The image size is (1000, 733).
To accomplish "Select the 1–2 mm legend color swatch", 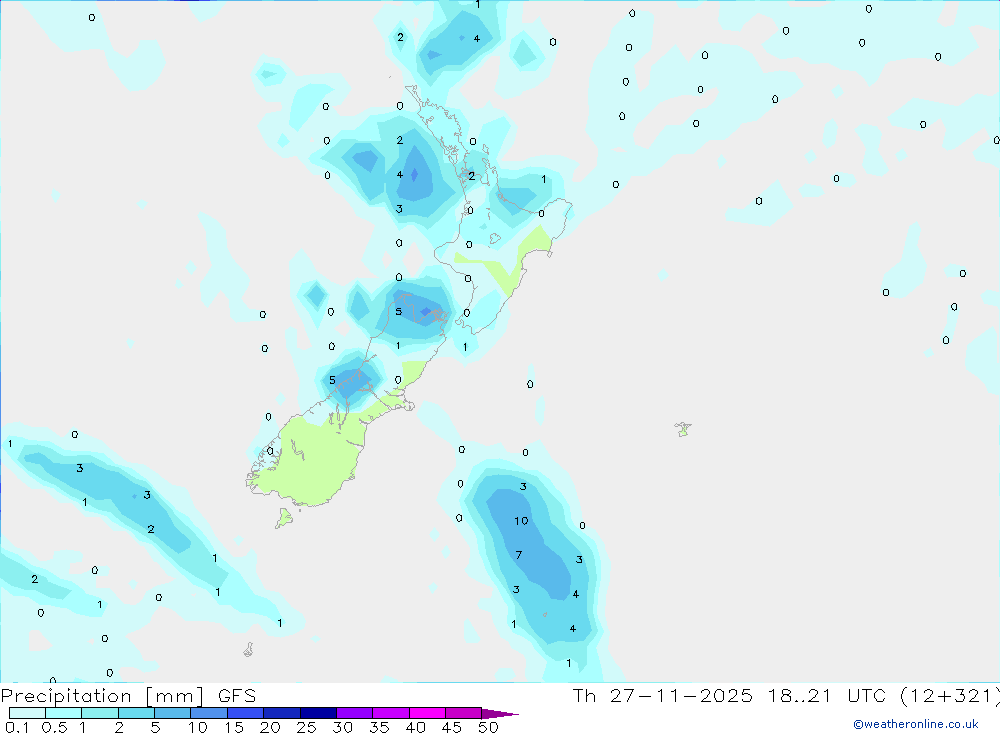I will 100,713.
